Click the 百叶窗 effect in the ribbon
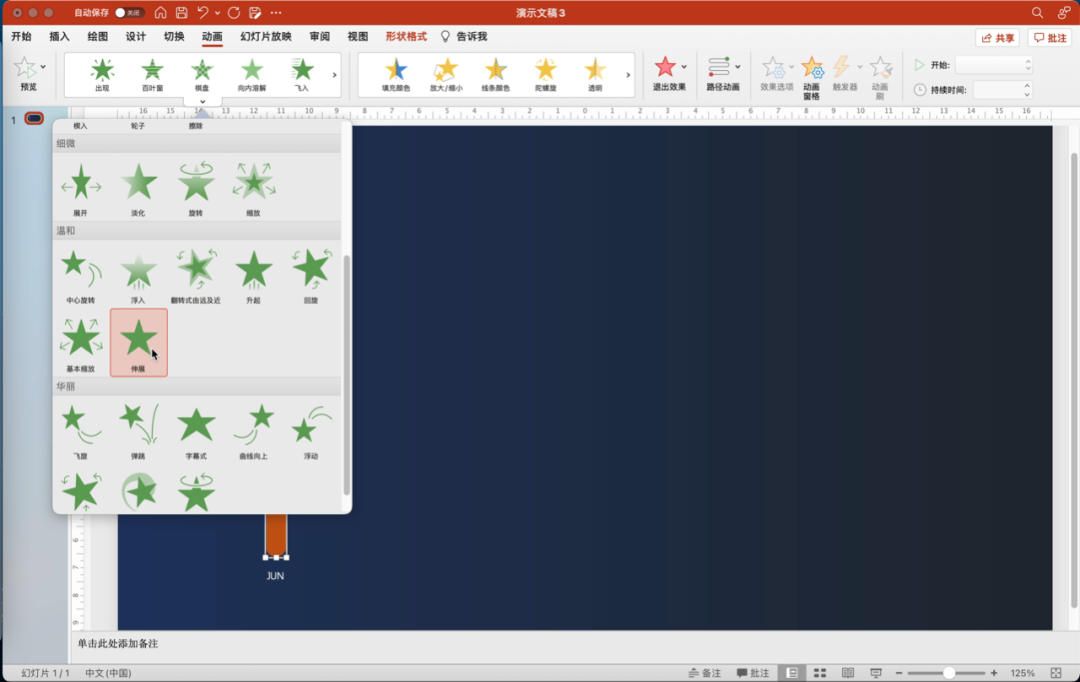The width and height of the screenshot is (1080, 682). click(x=152, y=74)
